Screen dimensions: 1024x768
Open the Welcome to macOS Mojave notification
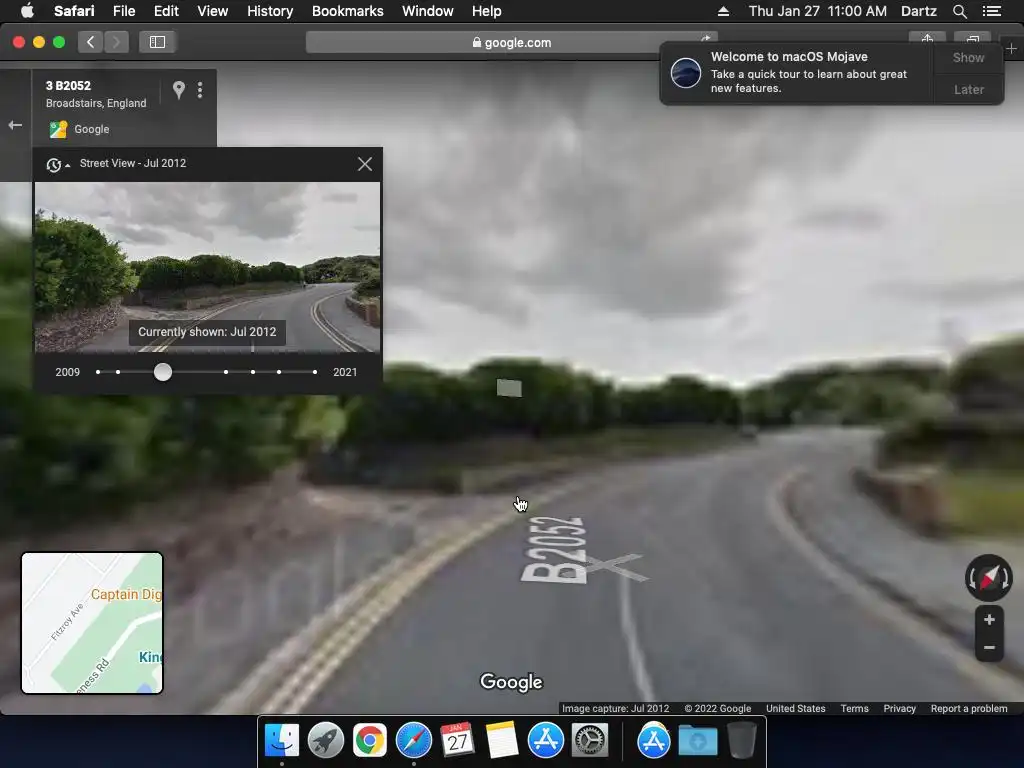(797, 72)
